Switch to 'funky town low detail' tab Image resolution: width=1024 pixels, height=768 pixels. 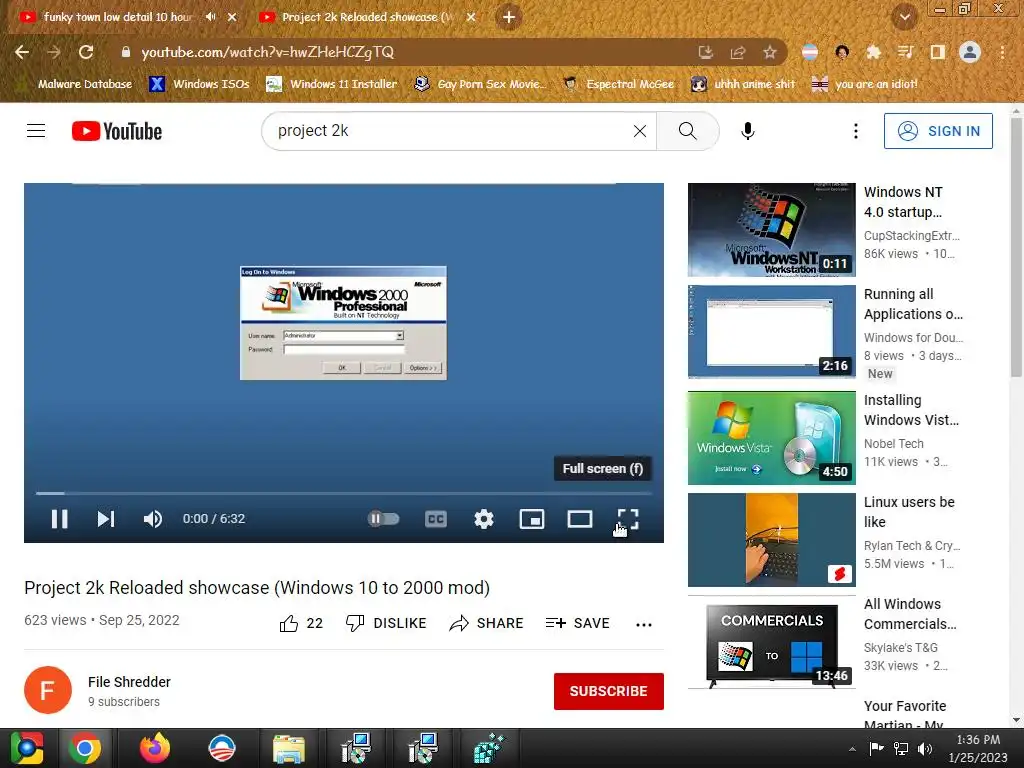click(118, 17)
